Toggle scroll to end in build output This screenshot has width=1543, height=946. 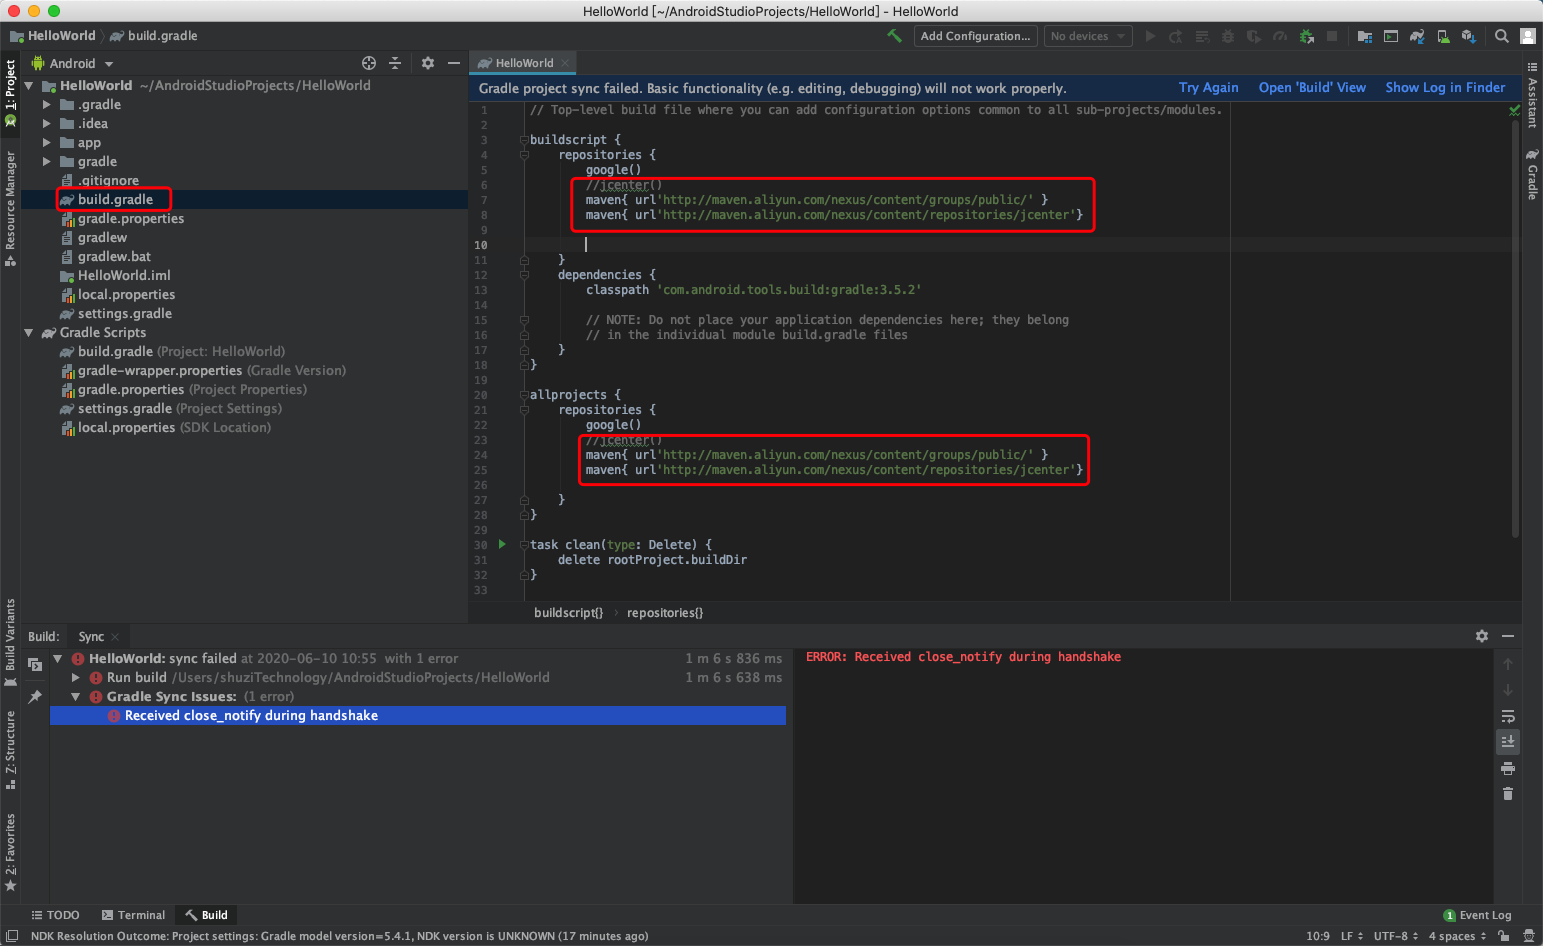[x=1508, y=741]
